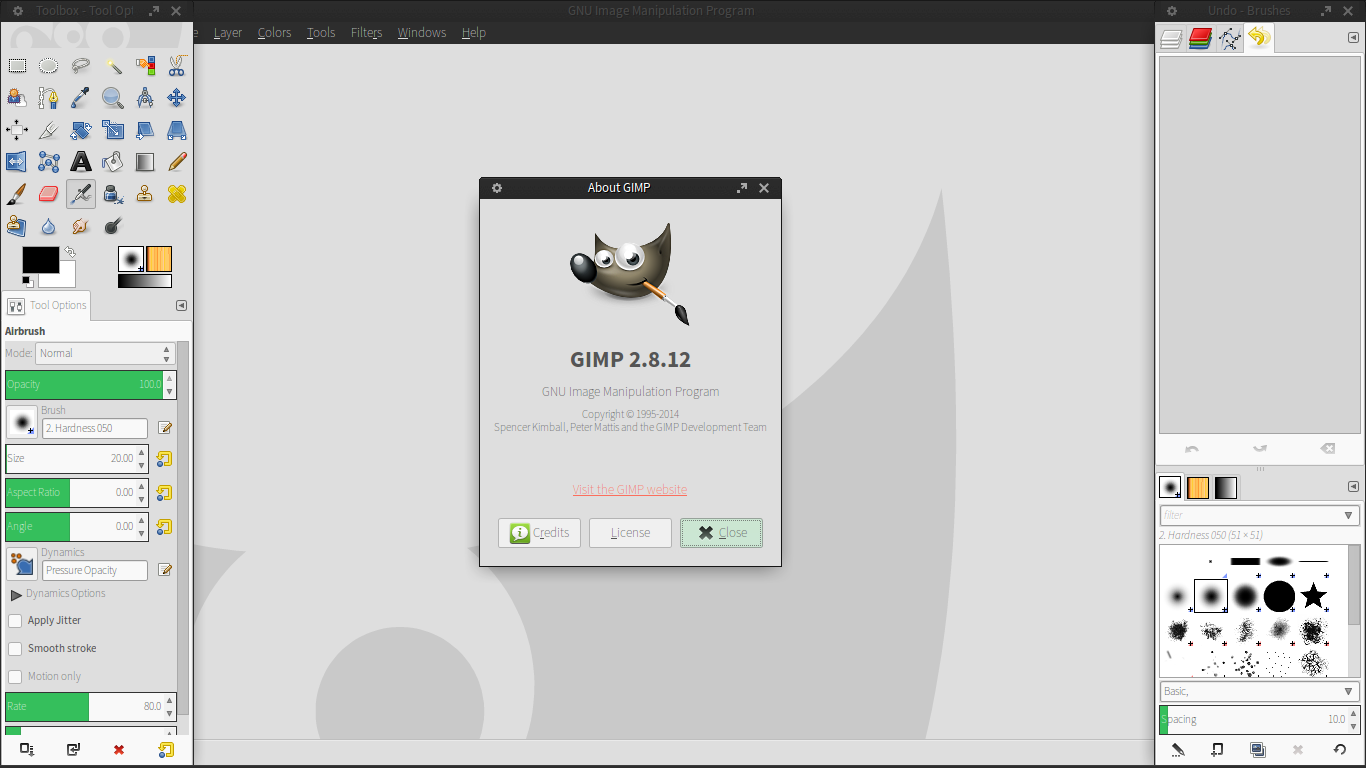Activate the Fuzzy Select magic wand
Screen dimensions: 1366x768
click(113, 66)
